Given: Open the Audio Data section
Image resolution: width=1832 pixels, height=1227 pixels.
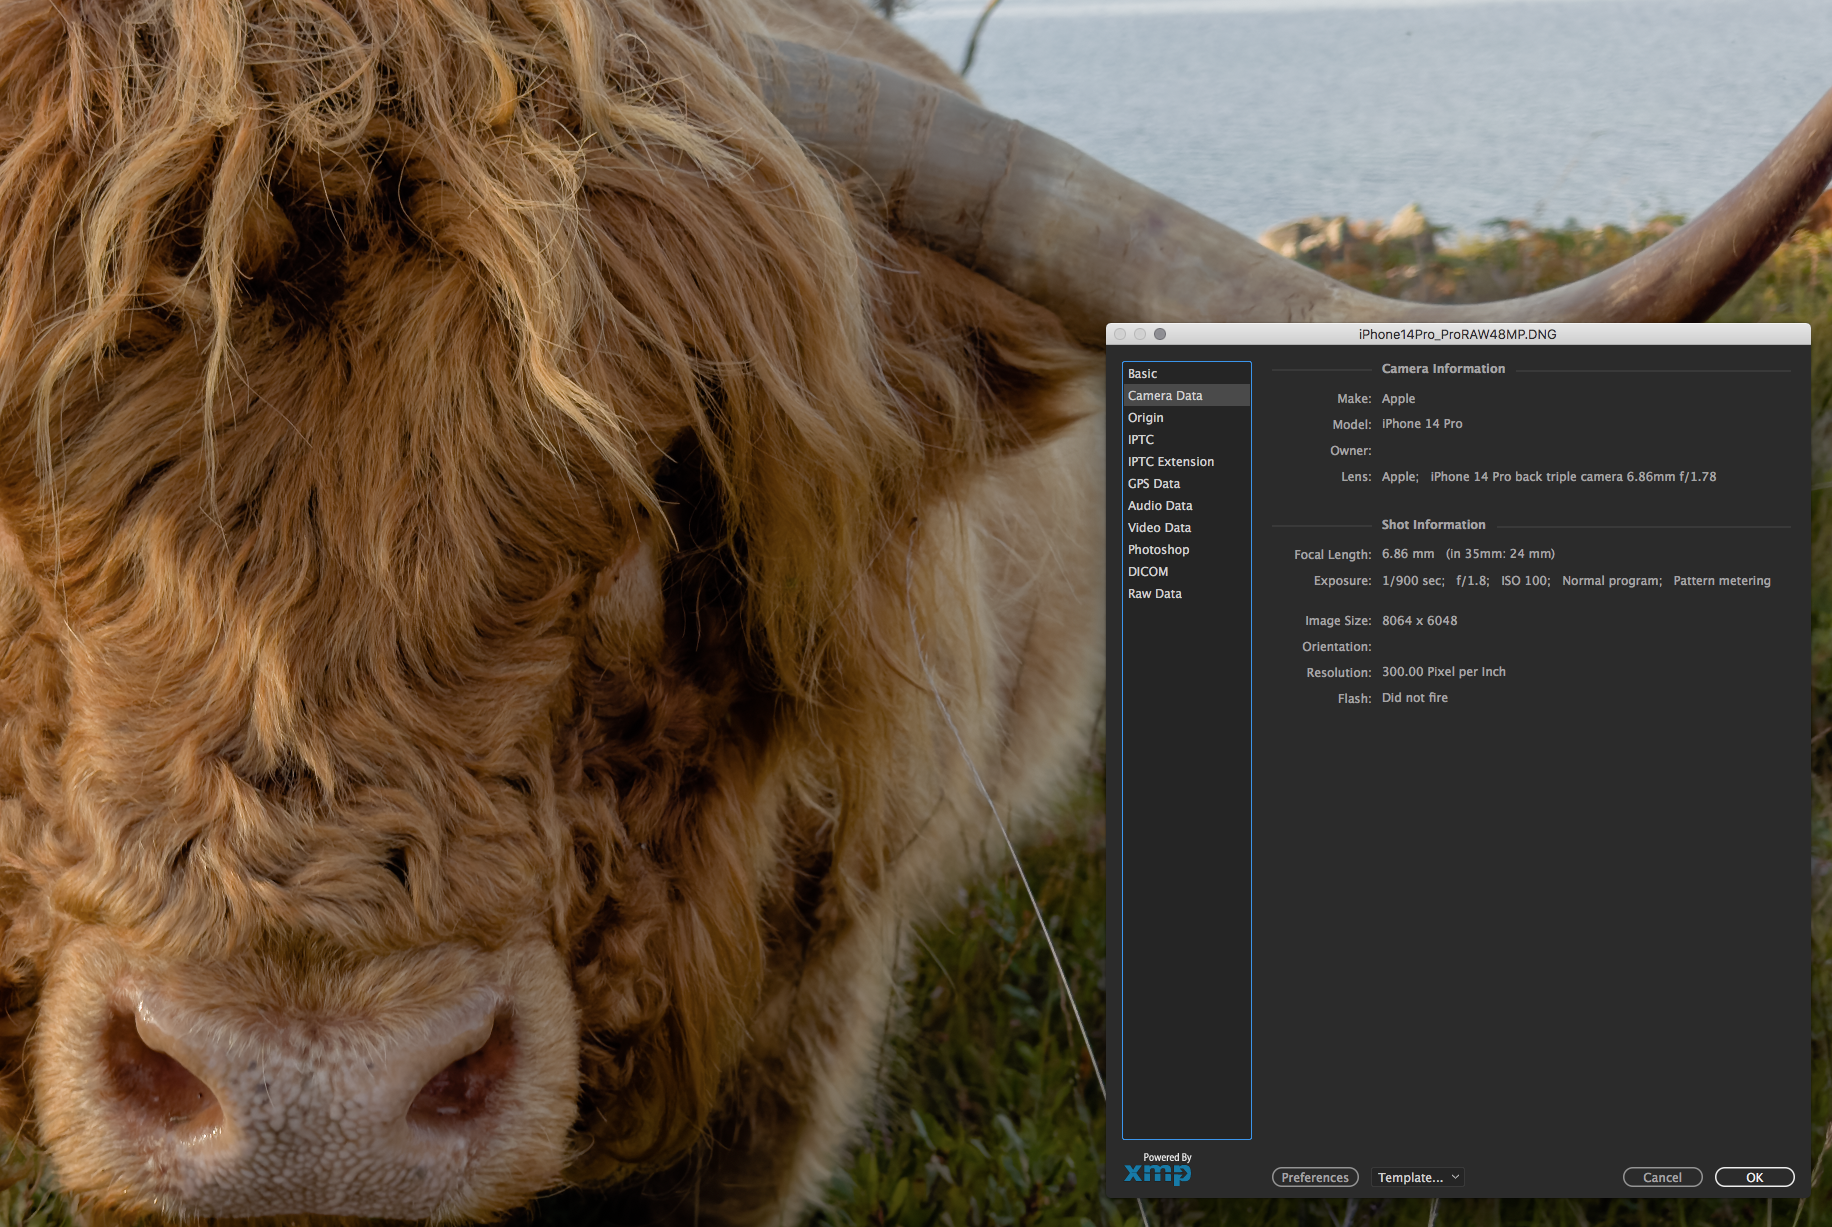Looking at the screenshot, I should 1186,506.
